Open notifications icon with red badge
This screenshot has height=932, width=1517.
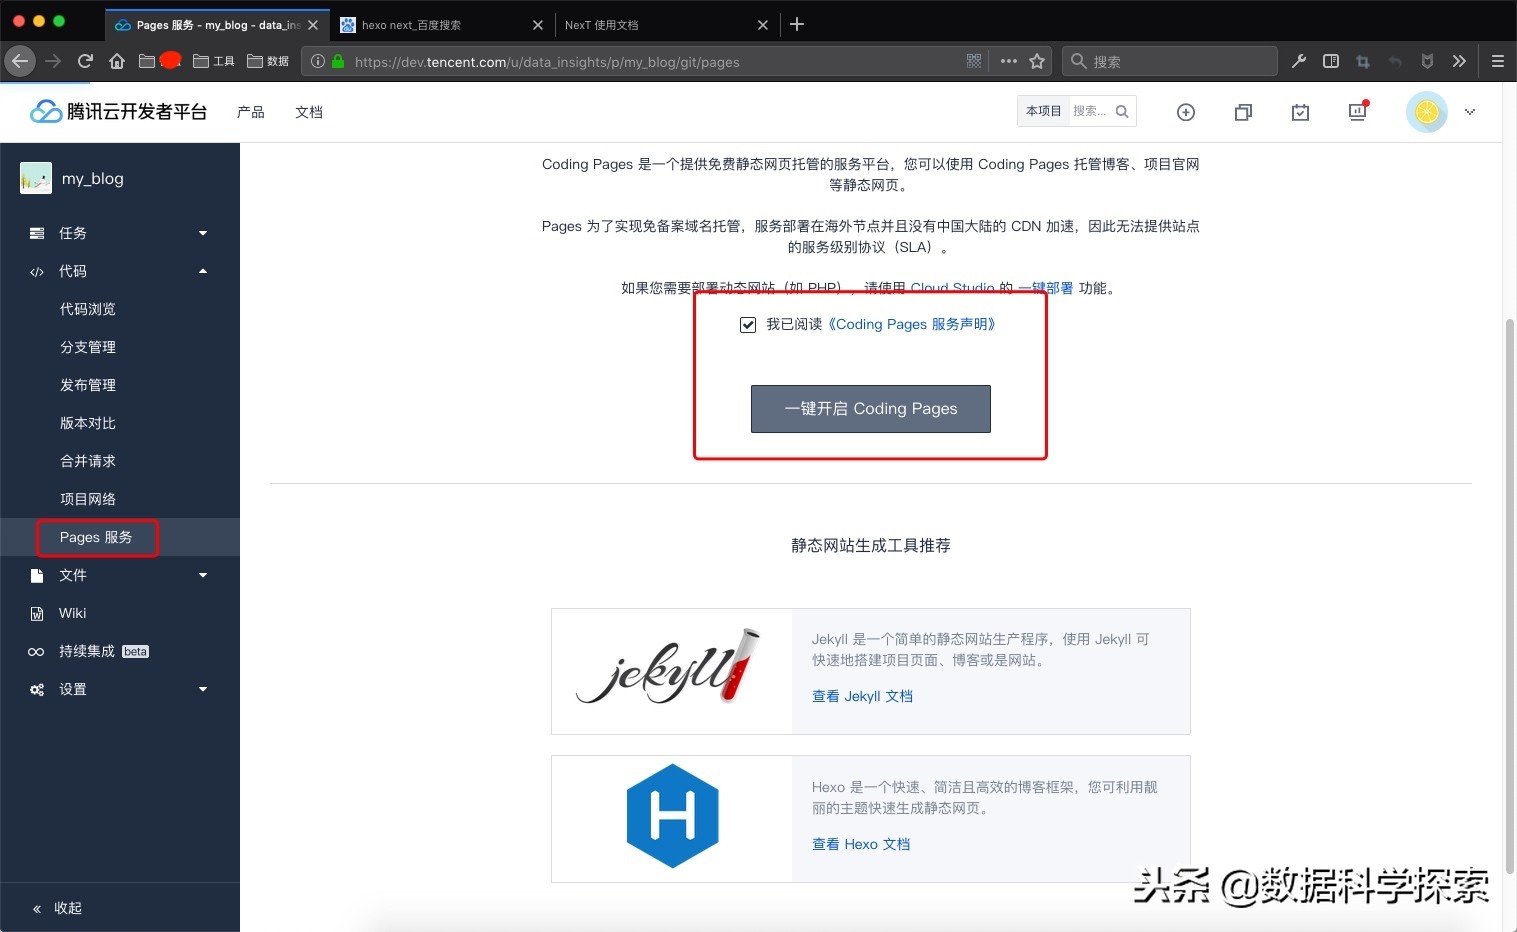(x=1357, y=112)
